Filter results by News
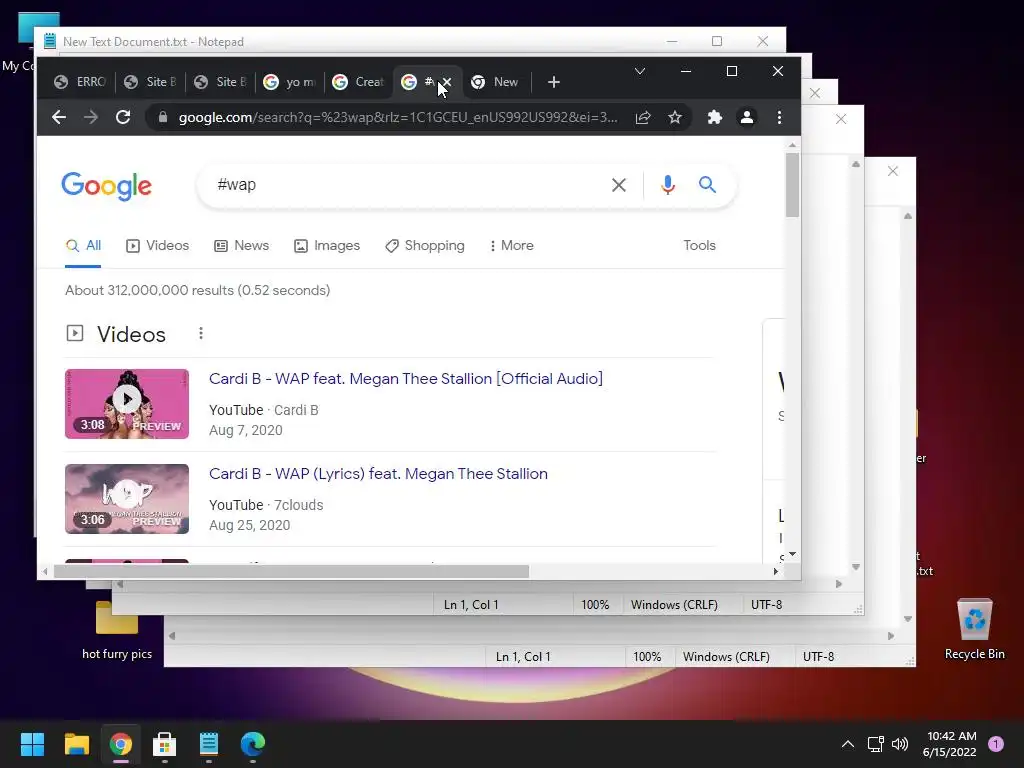The height and width of the screenshot is (768, 1024). pos(242,246)
